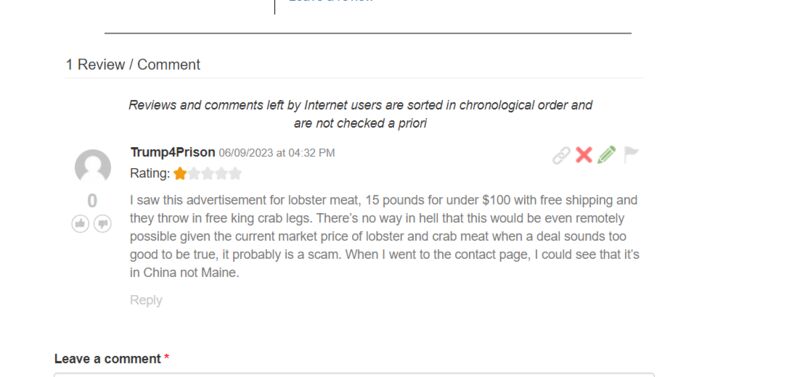Click the 1 Review / Comment heading

click(x=133, y=65)
